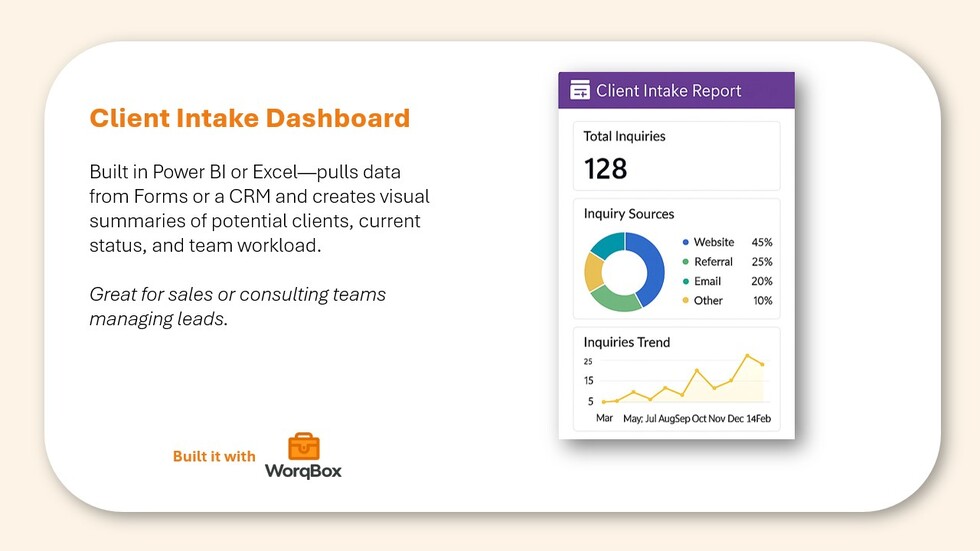Image resolution: width=980 pixels, height=551 pixels.
Task: Select the green Referral donut segment
Action: 613,298
